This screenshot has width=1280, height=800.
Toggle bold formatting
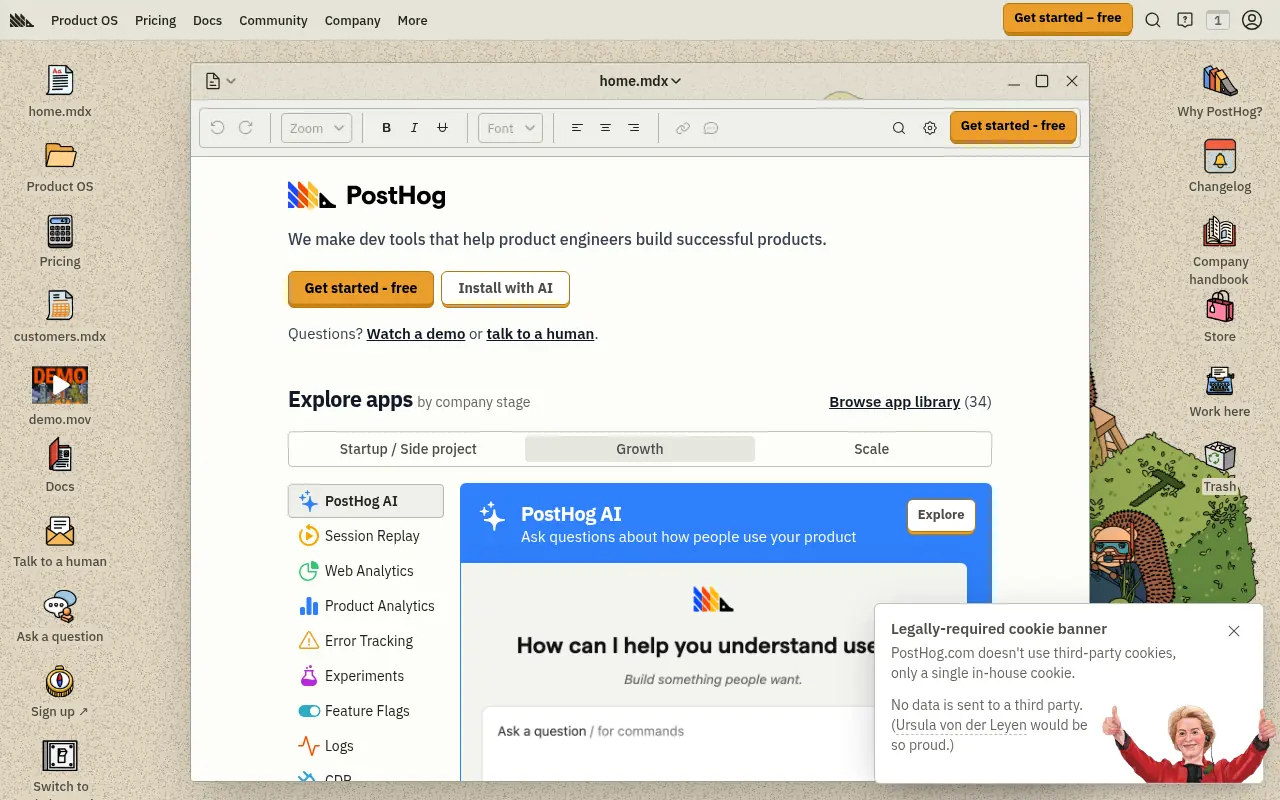click(386, 127)
